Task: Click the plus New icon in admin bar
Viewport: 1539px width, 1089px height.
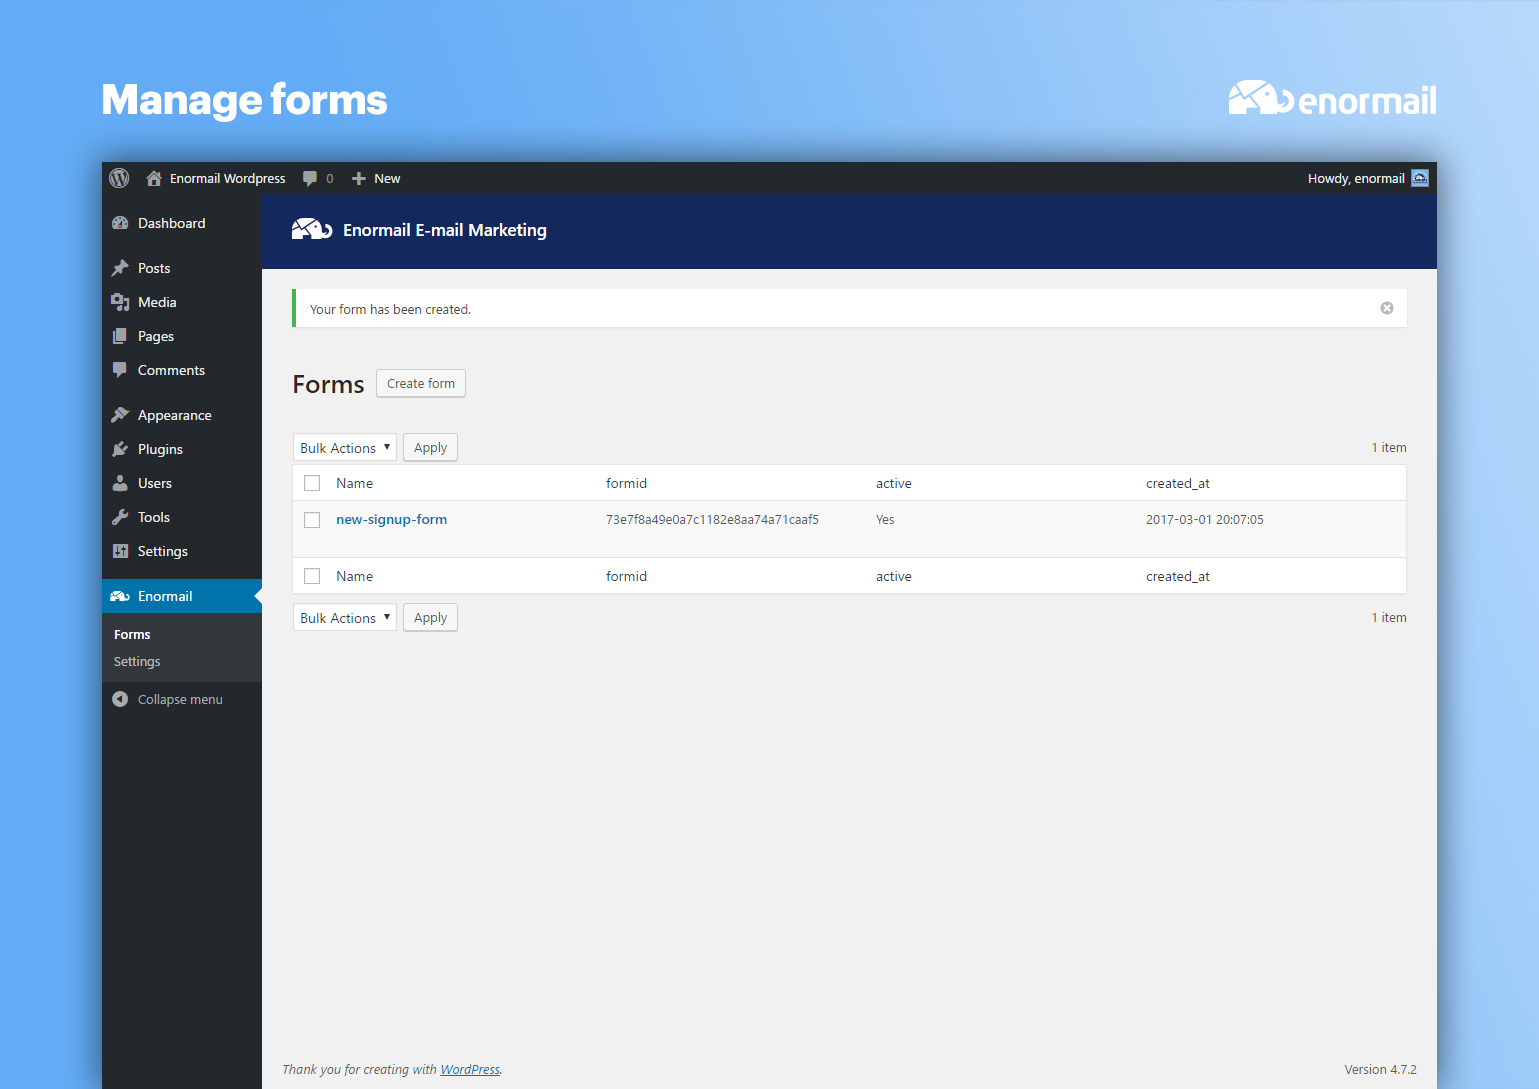Action: [358, 178]
